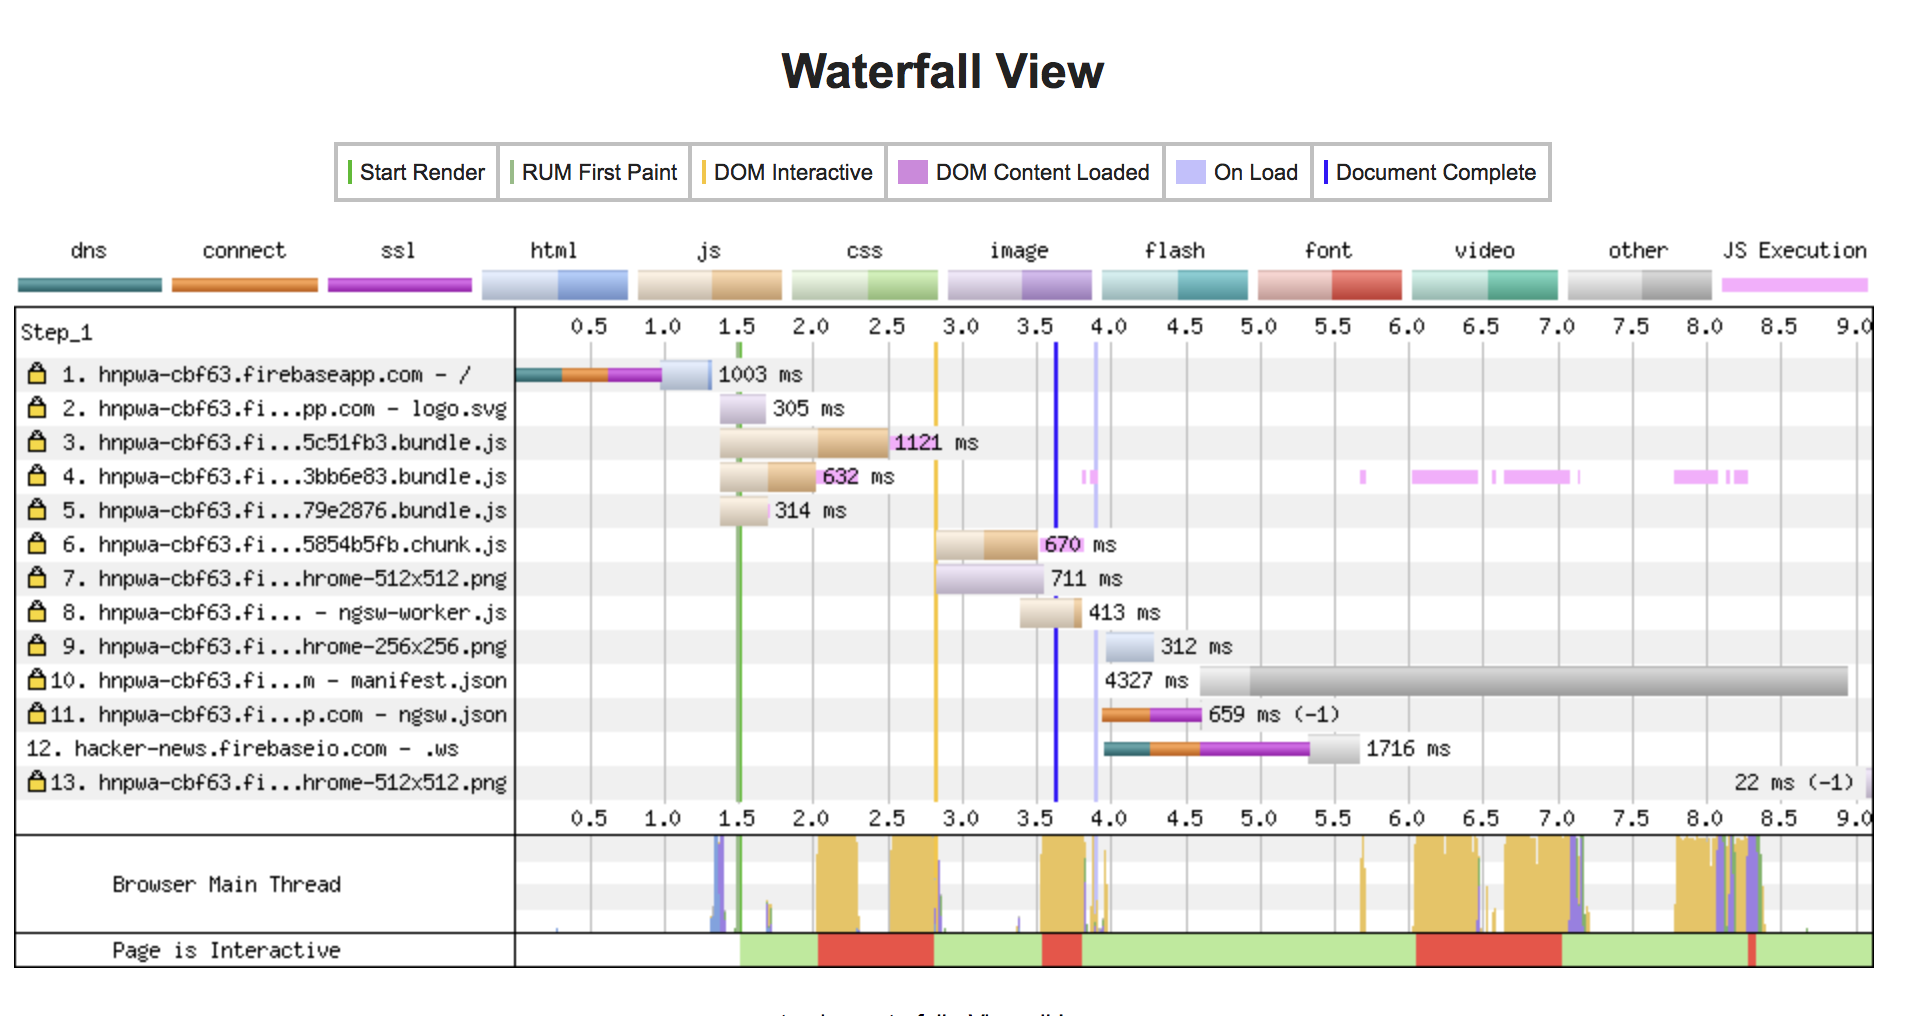This screenshot has width=1914, height=1016.
Task: Click the Browser Main Thread label
Action: click(226, 884)
